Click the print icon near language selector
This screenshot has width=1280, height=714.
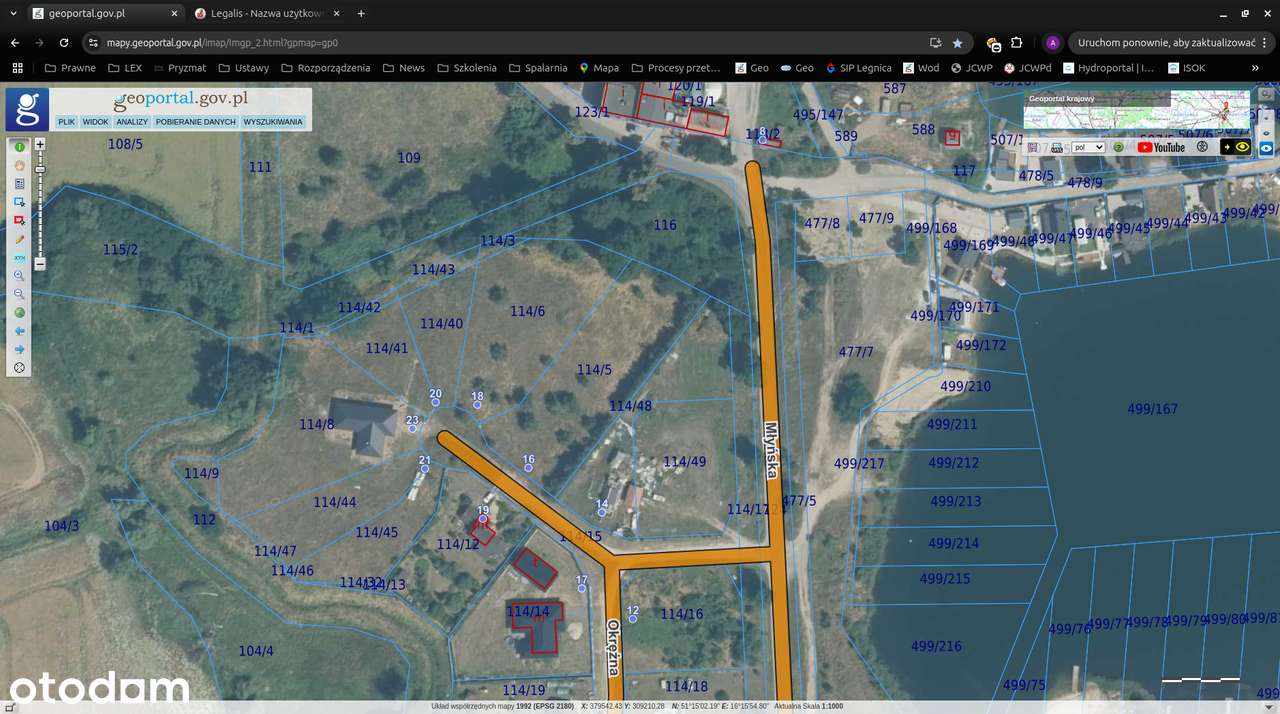pos(1056,147)
